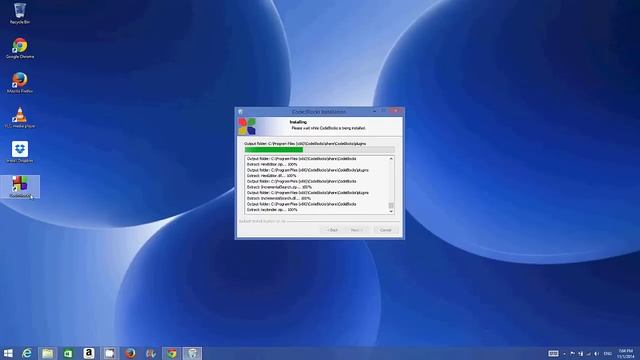Image resolution: width=640 pixels, height=360 pixels.
Task: Click the Cancel button in the installer
Action: [x=385, y=230]
